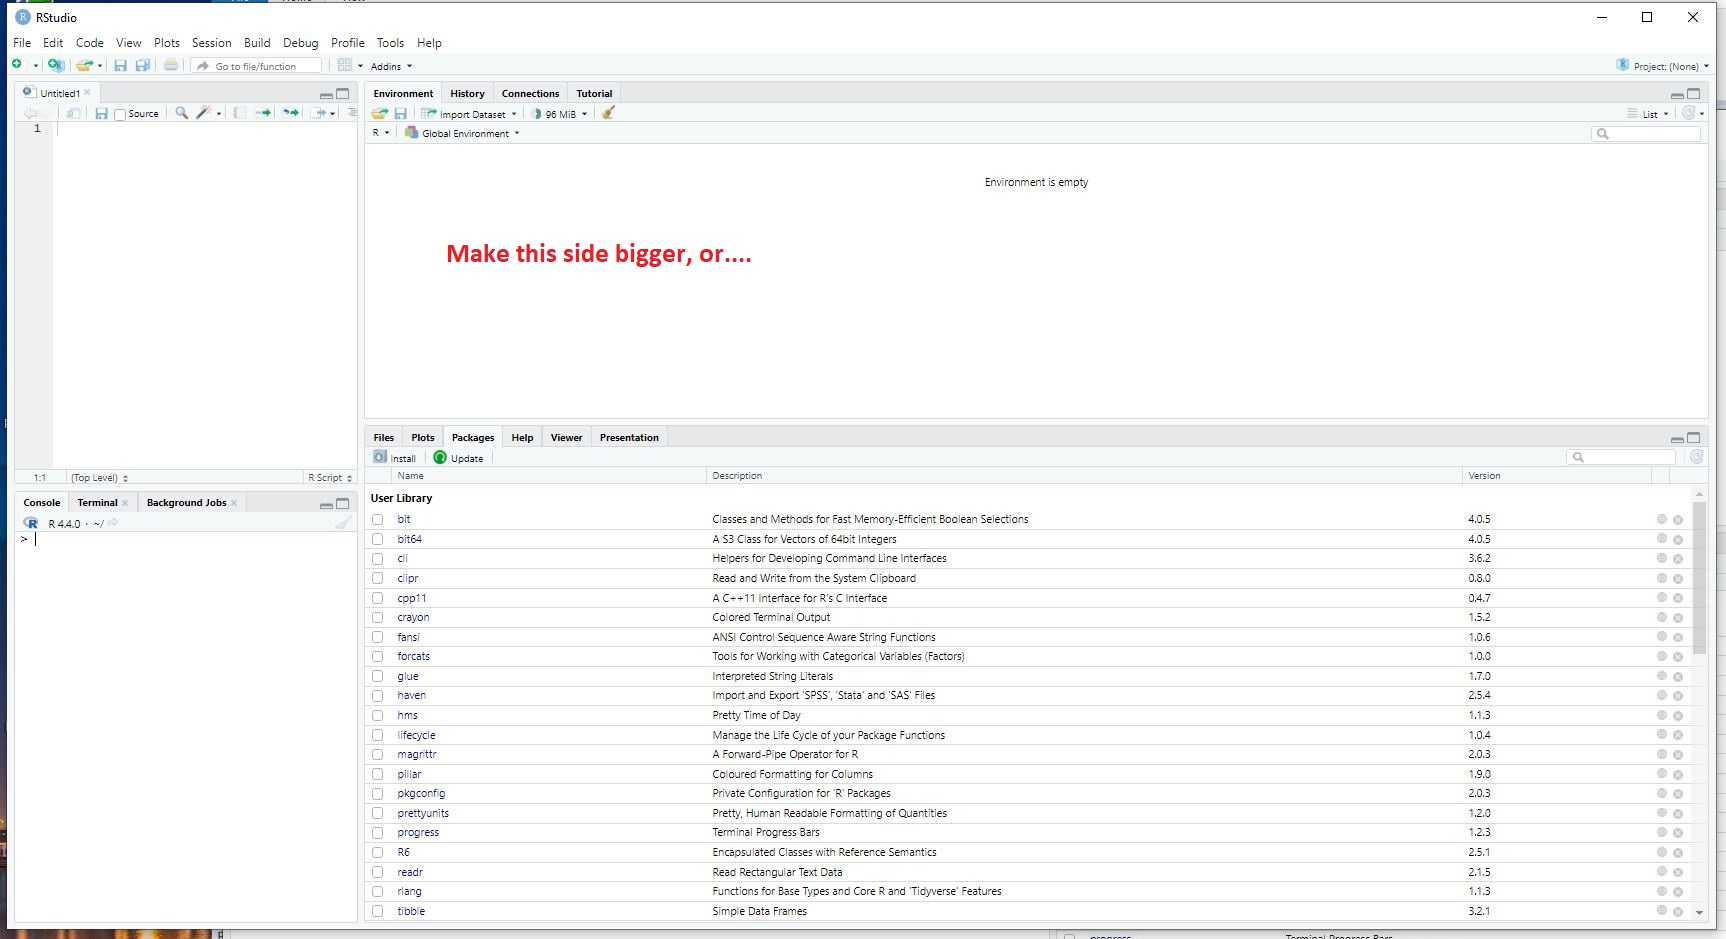Image resolution: width=1726 pixels, height=939 pixels.
Task: Open the magrittr package link
Action: [x=417, y=754]
